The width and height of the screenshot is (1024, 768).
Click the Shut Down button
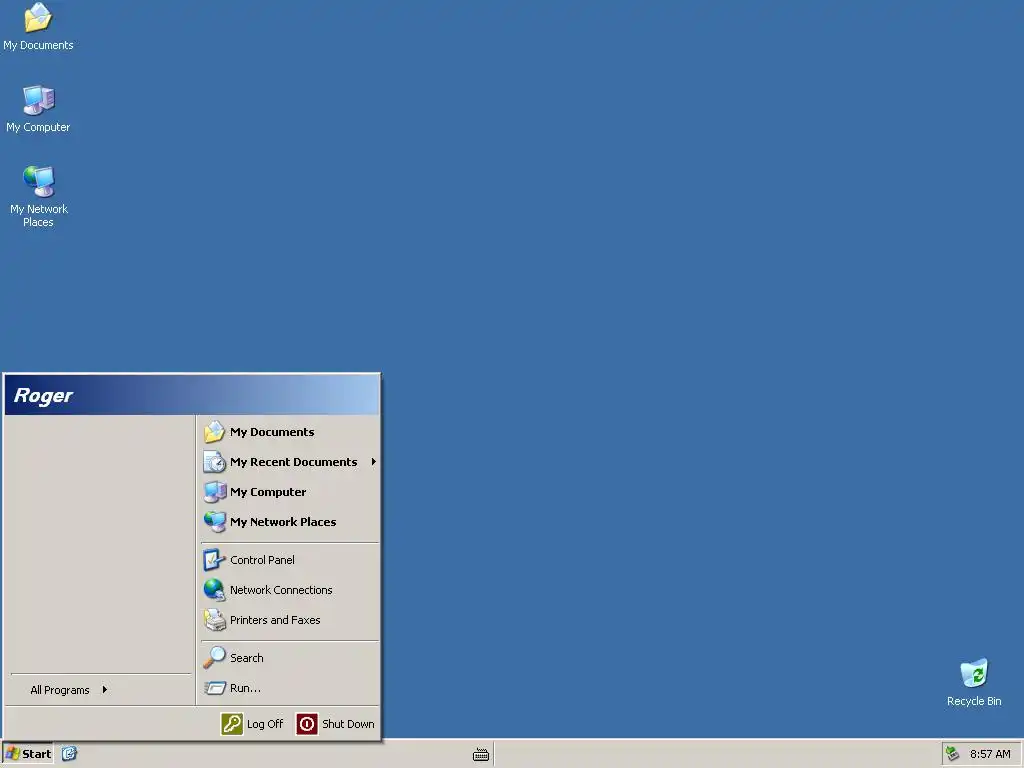pyautogui.click(x=336, y=724)
